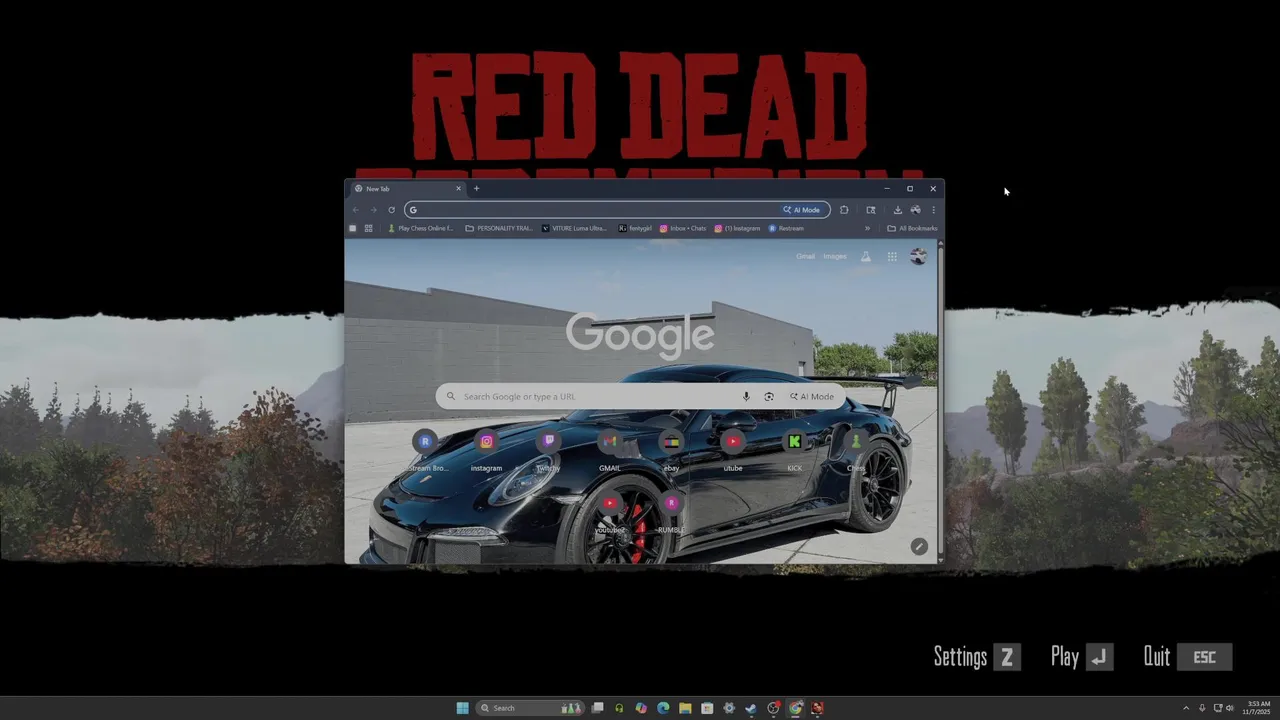
Task: Open Twitchy shortcut tile
Action: click(548, 450)
